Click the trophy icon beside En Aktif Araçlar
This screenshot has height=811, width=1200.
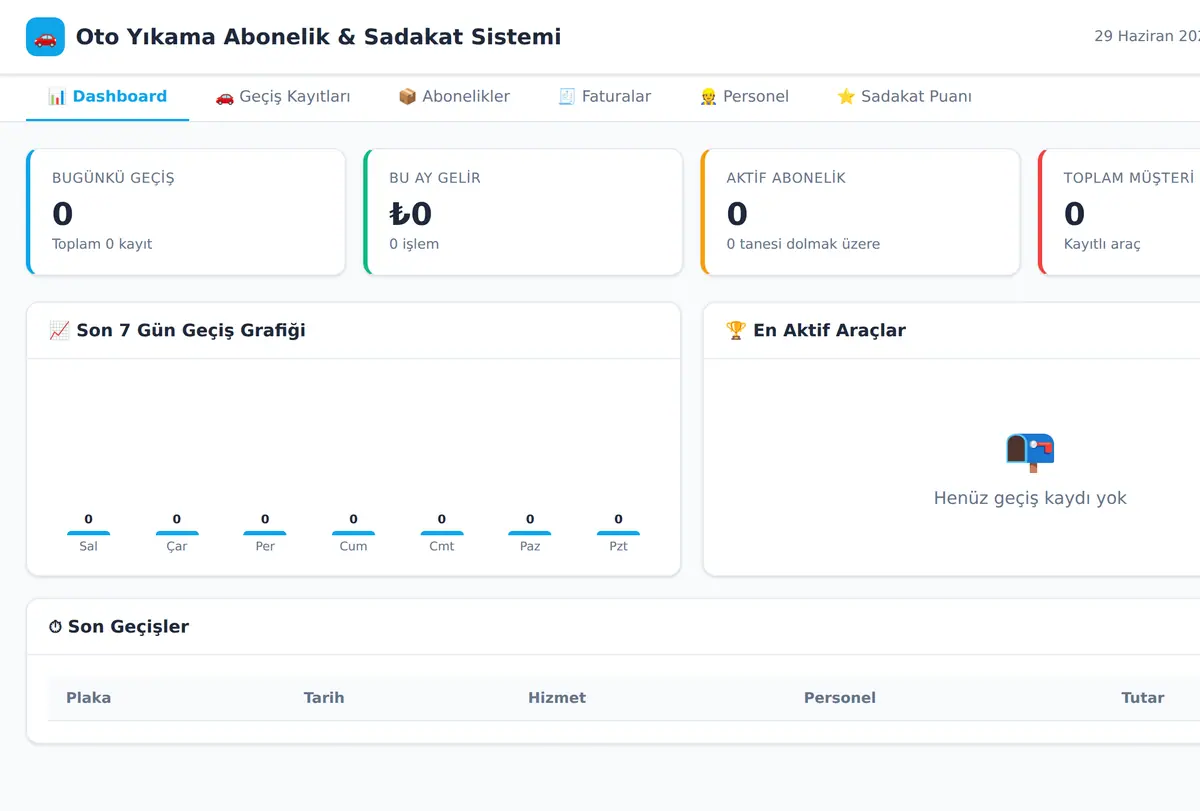click(x=736, y=330)
